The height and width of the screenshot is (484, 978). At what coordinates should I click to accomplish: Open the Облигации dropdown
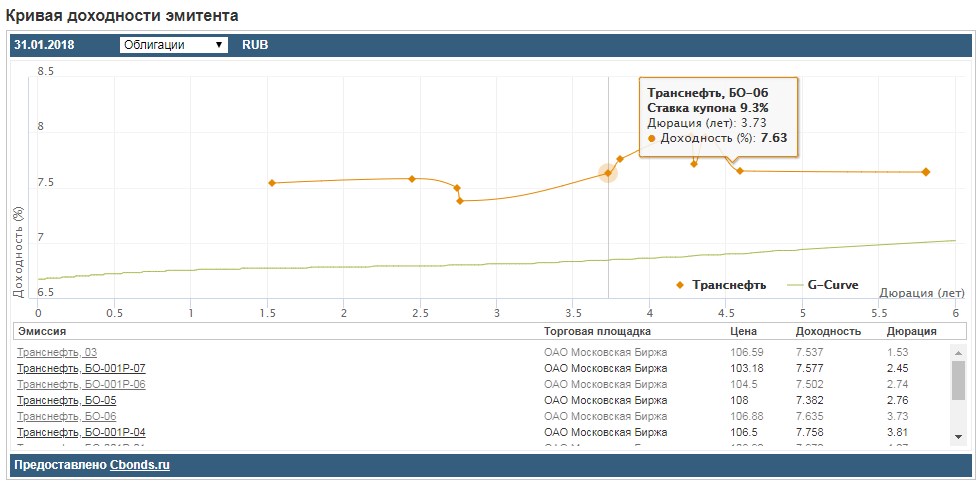(174, 45)
